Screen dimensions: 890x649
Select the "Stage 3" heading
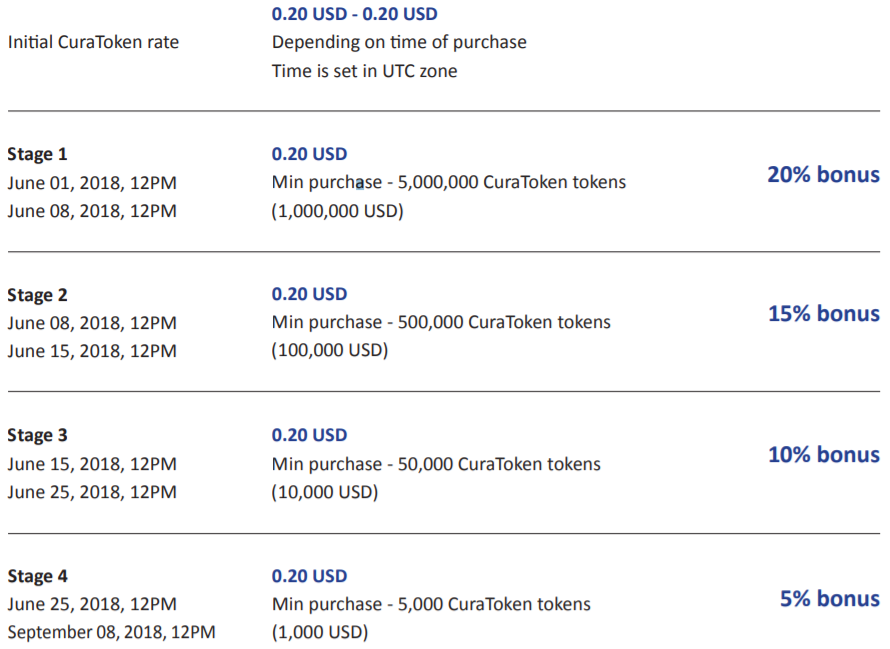point(37,435)
